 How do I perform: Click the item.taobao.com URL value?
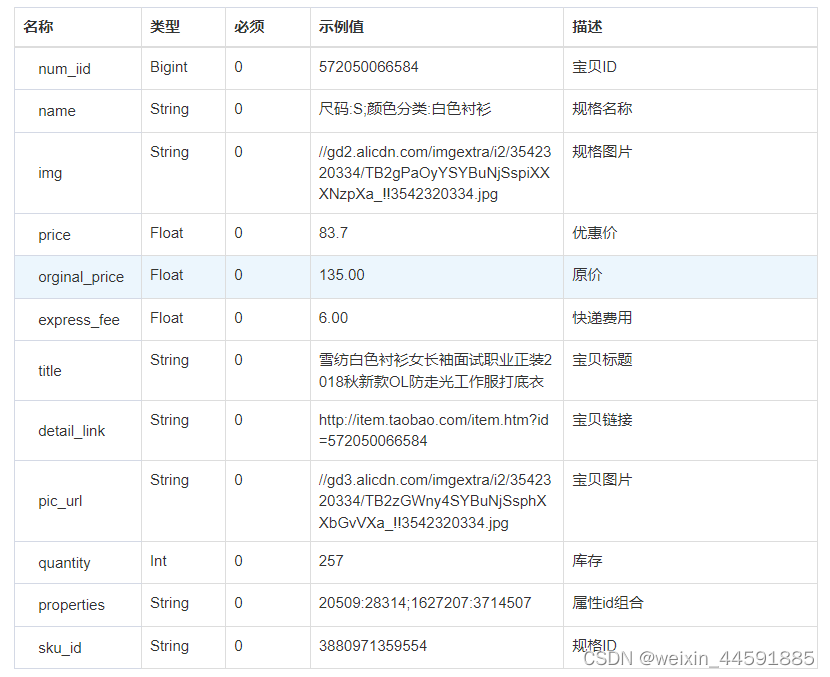click(x=434, y=430)
